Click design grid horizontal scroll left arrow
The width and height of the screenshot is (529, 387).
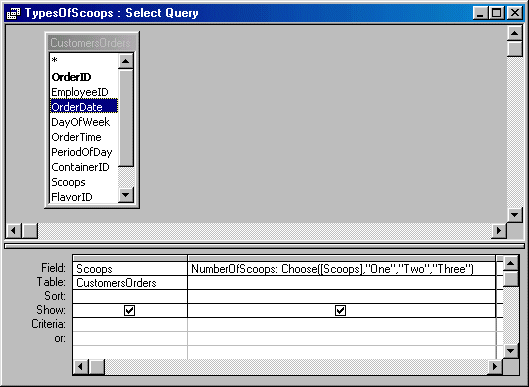pos(81,366)
